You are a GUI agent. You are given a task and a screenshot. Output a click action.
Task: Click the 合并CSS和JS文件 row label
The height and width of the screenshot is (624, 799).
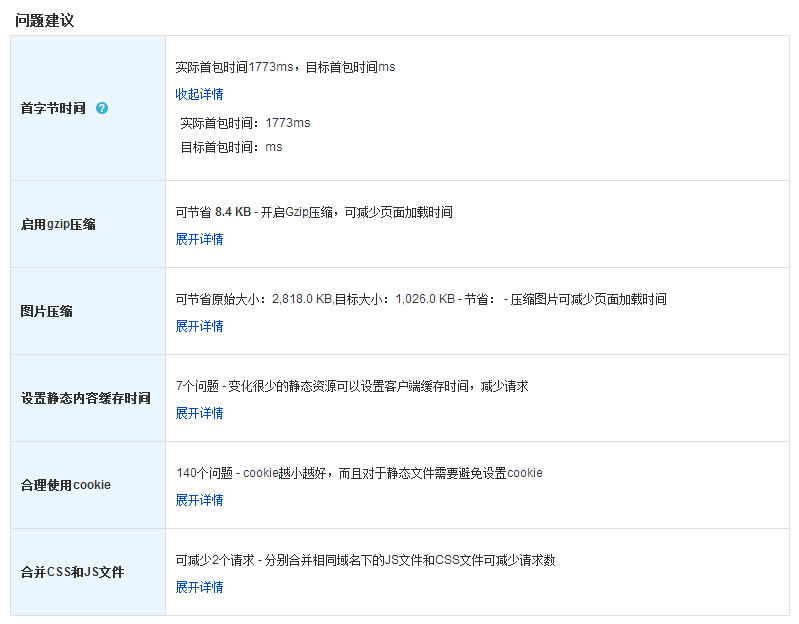(x=72, y=573)
